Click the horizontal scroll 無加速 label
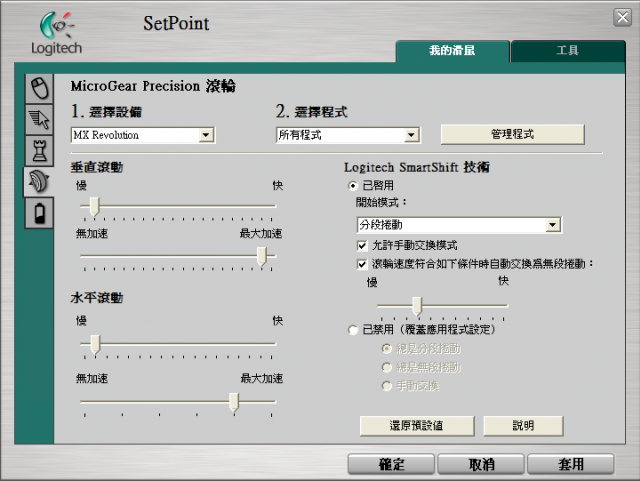The width and height of the screenshot is (640, 481). point(92,379)
